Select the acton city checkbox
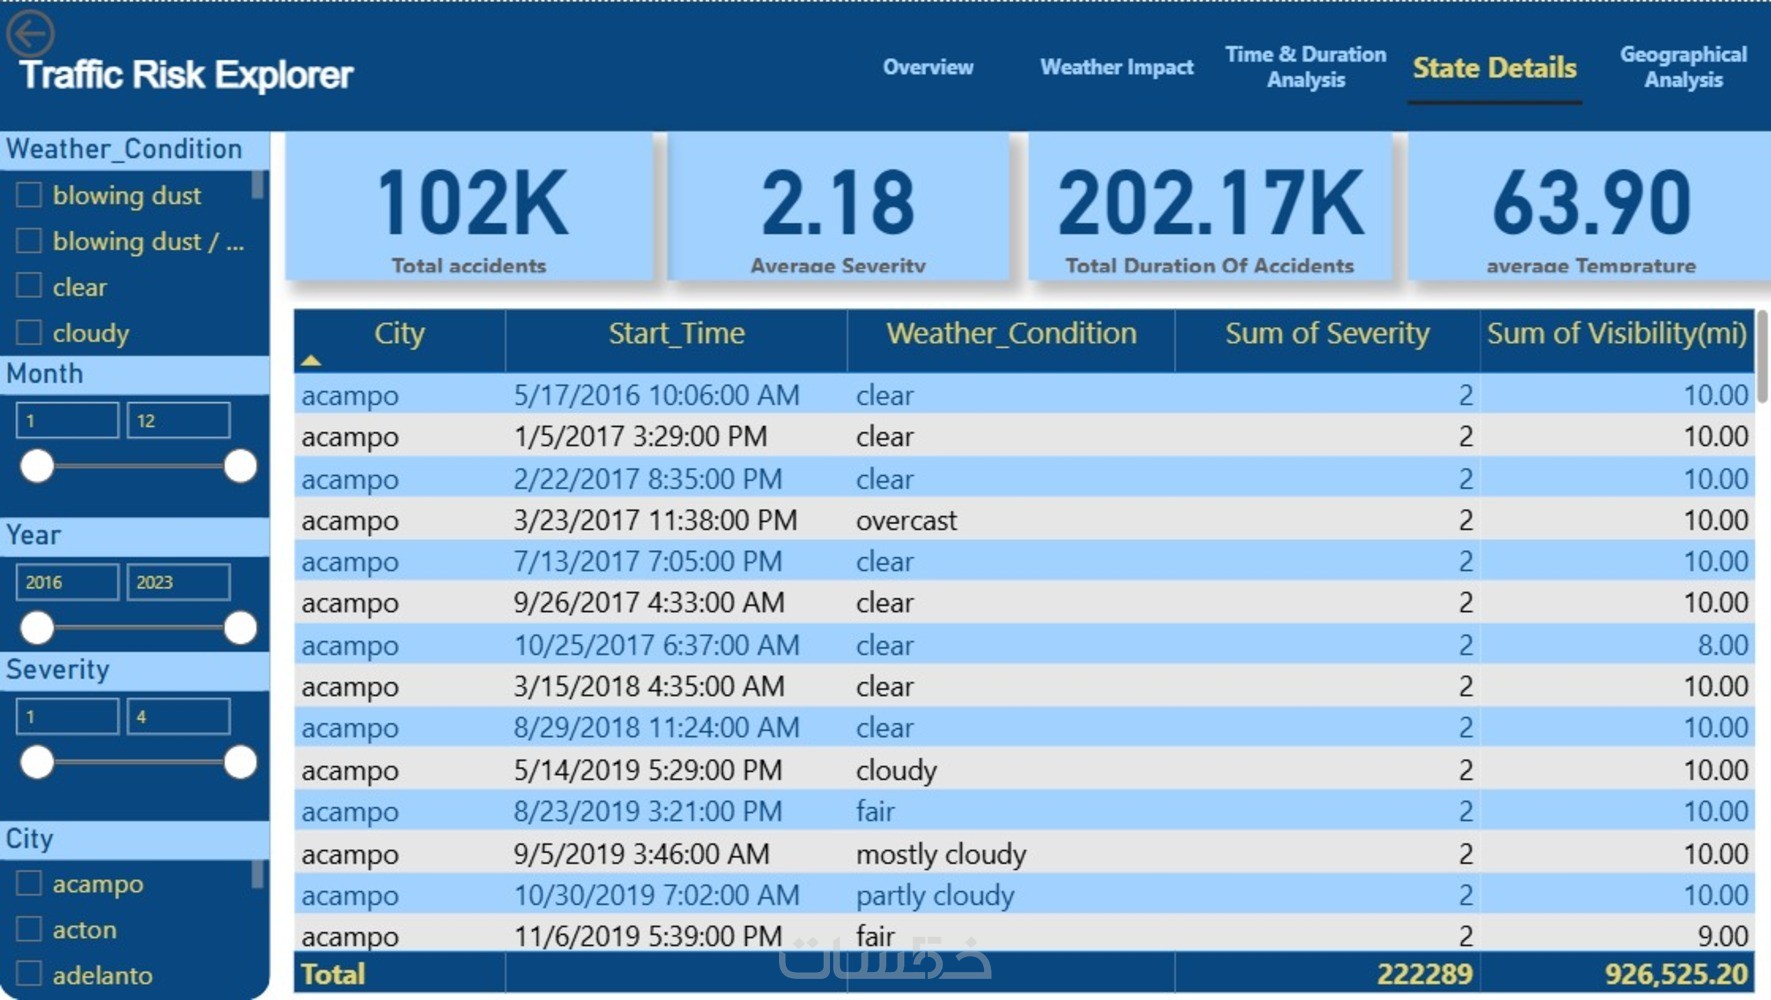1771x1000 pixels. (29, 930)
